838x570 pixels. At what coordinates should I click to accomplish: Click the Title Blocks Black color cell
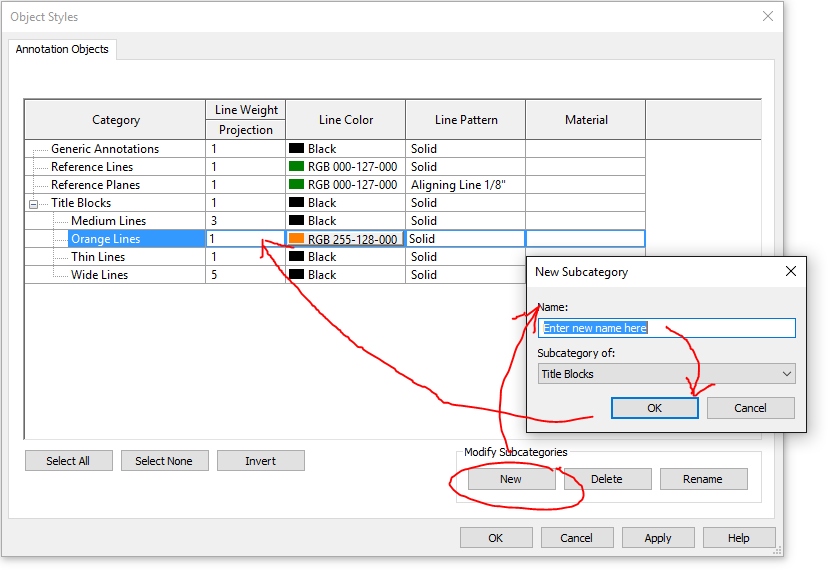(345, 202)
